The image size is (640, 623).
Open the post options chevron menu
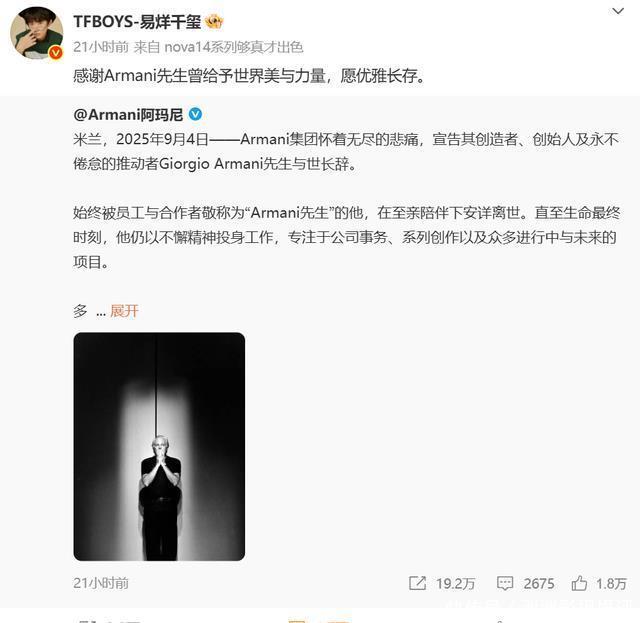(x=618, y=11)
